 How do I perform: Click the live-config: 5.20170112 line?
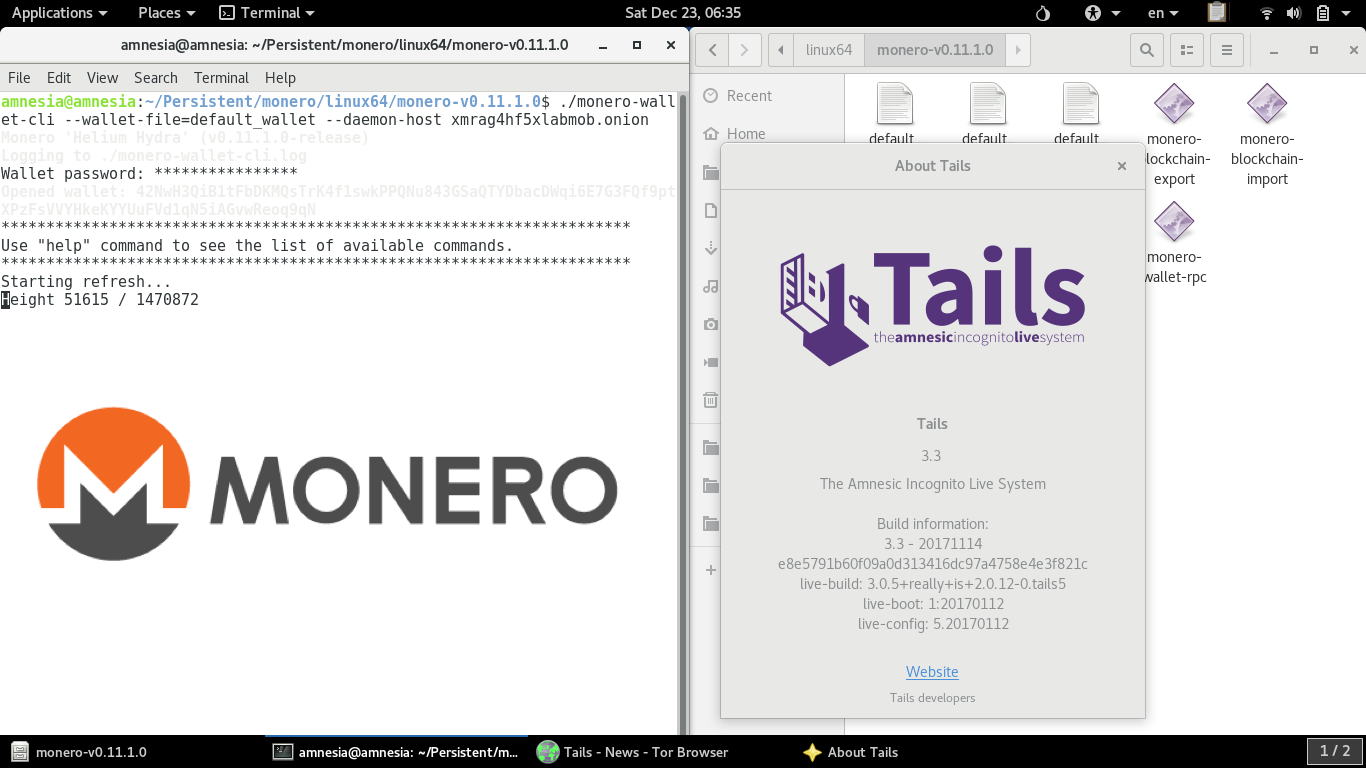(x=933, y=624)
